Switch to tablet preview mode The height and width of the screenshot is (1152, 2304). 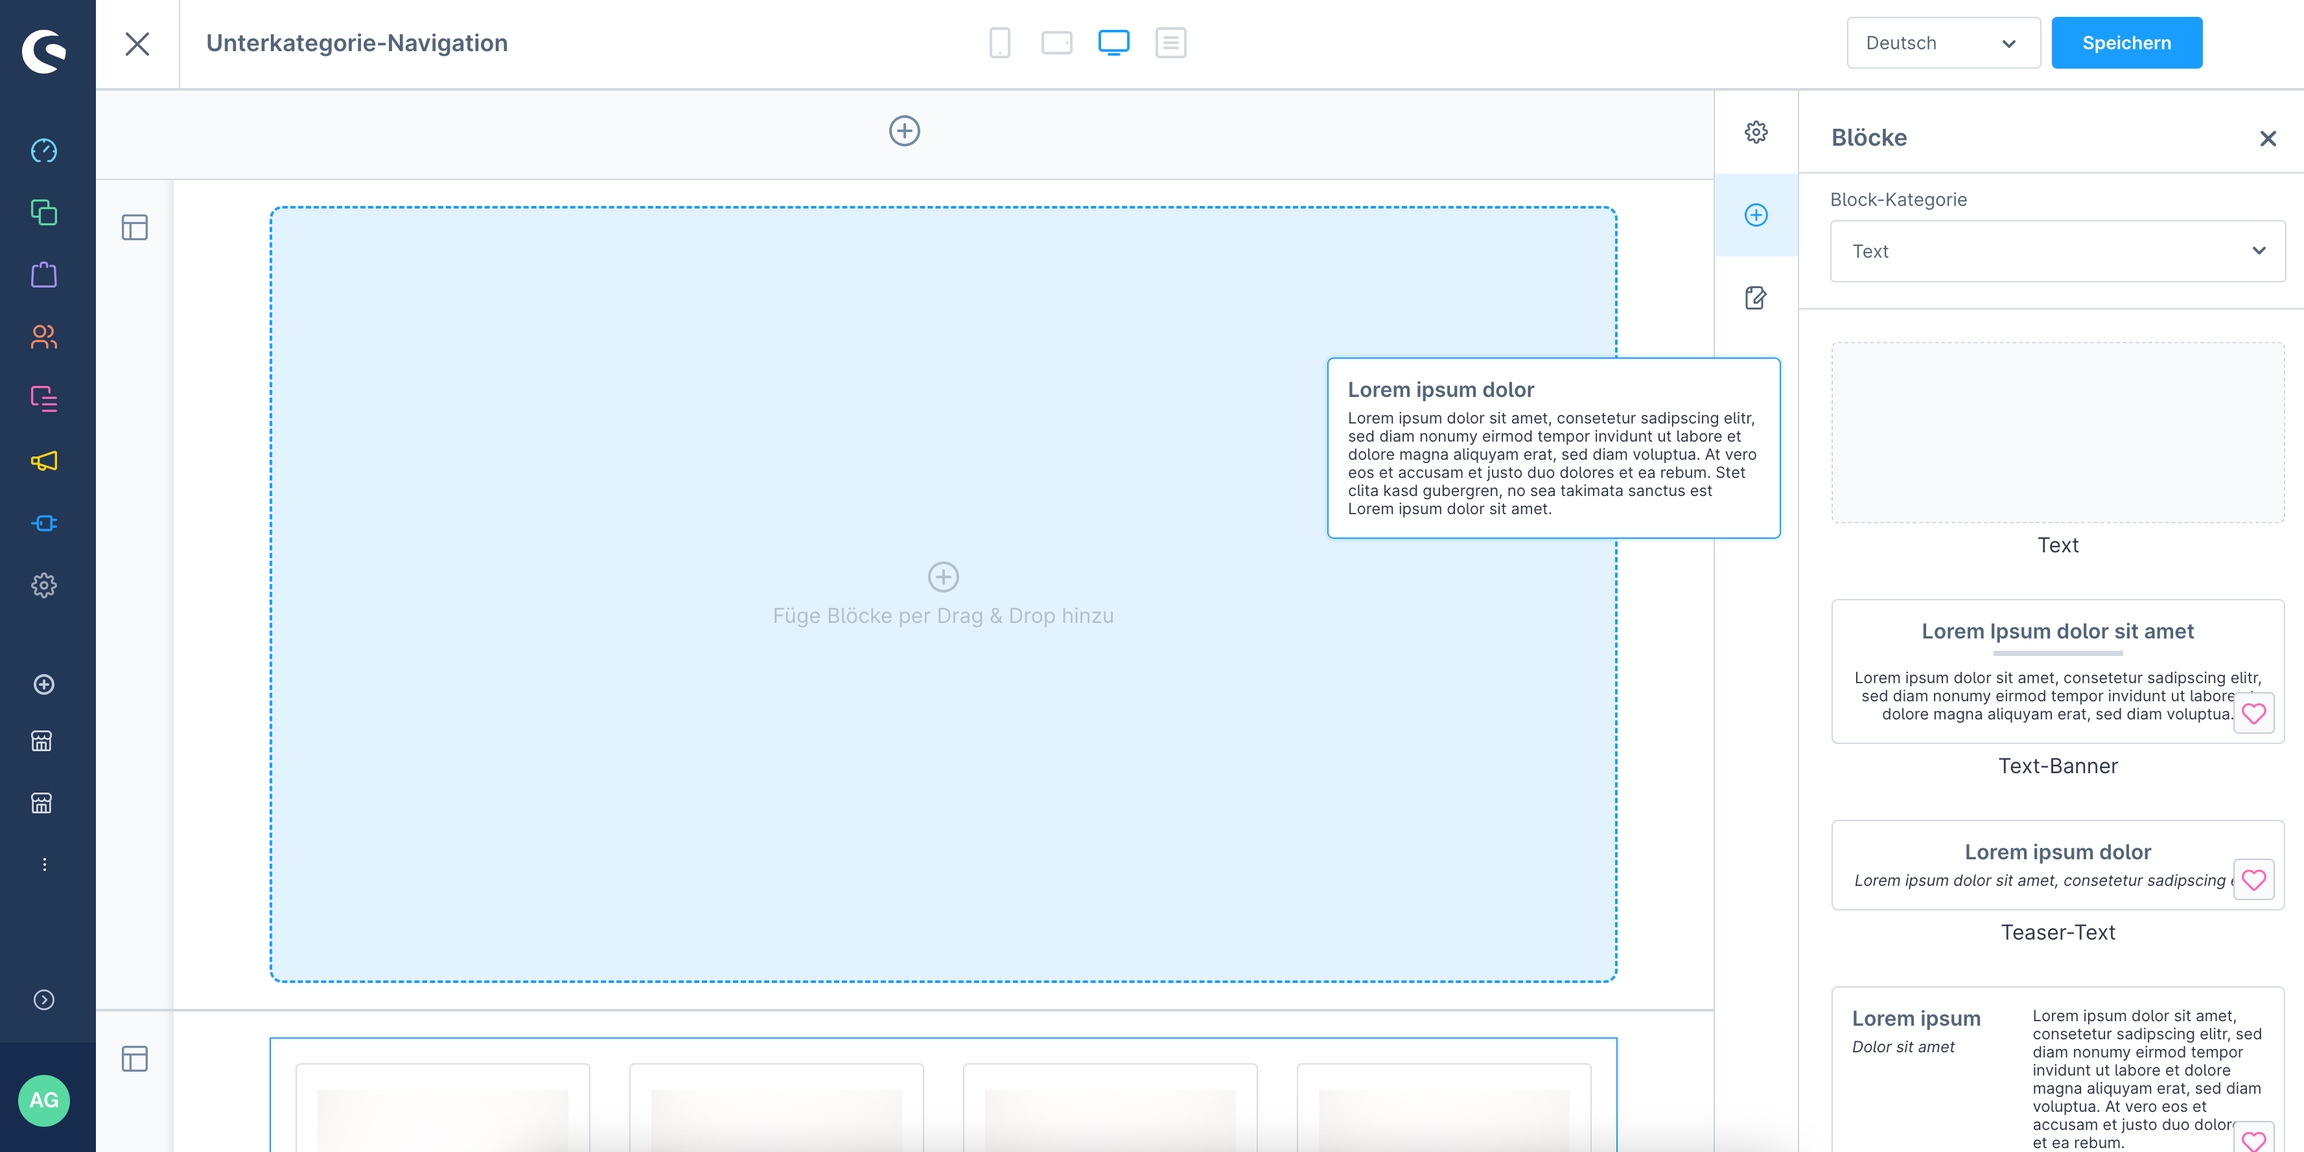[x=1056, y=43]
